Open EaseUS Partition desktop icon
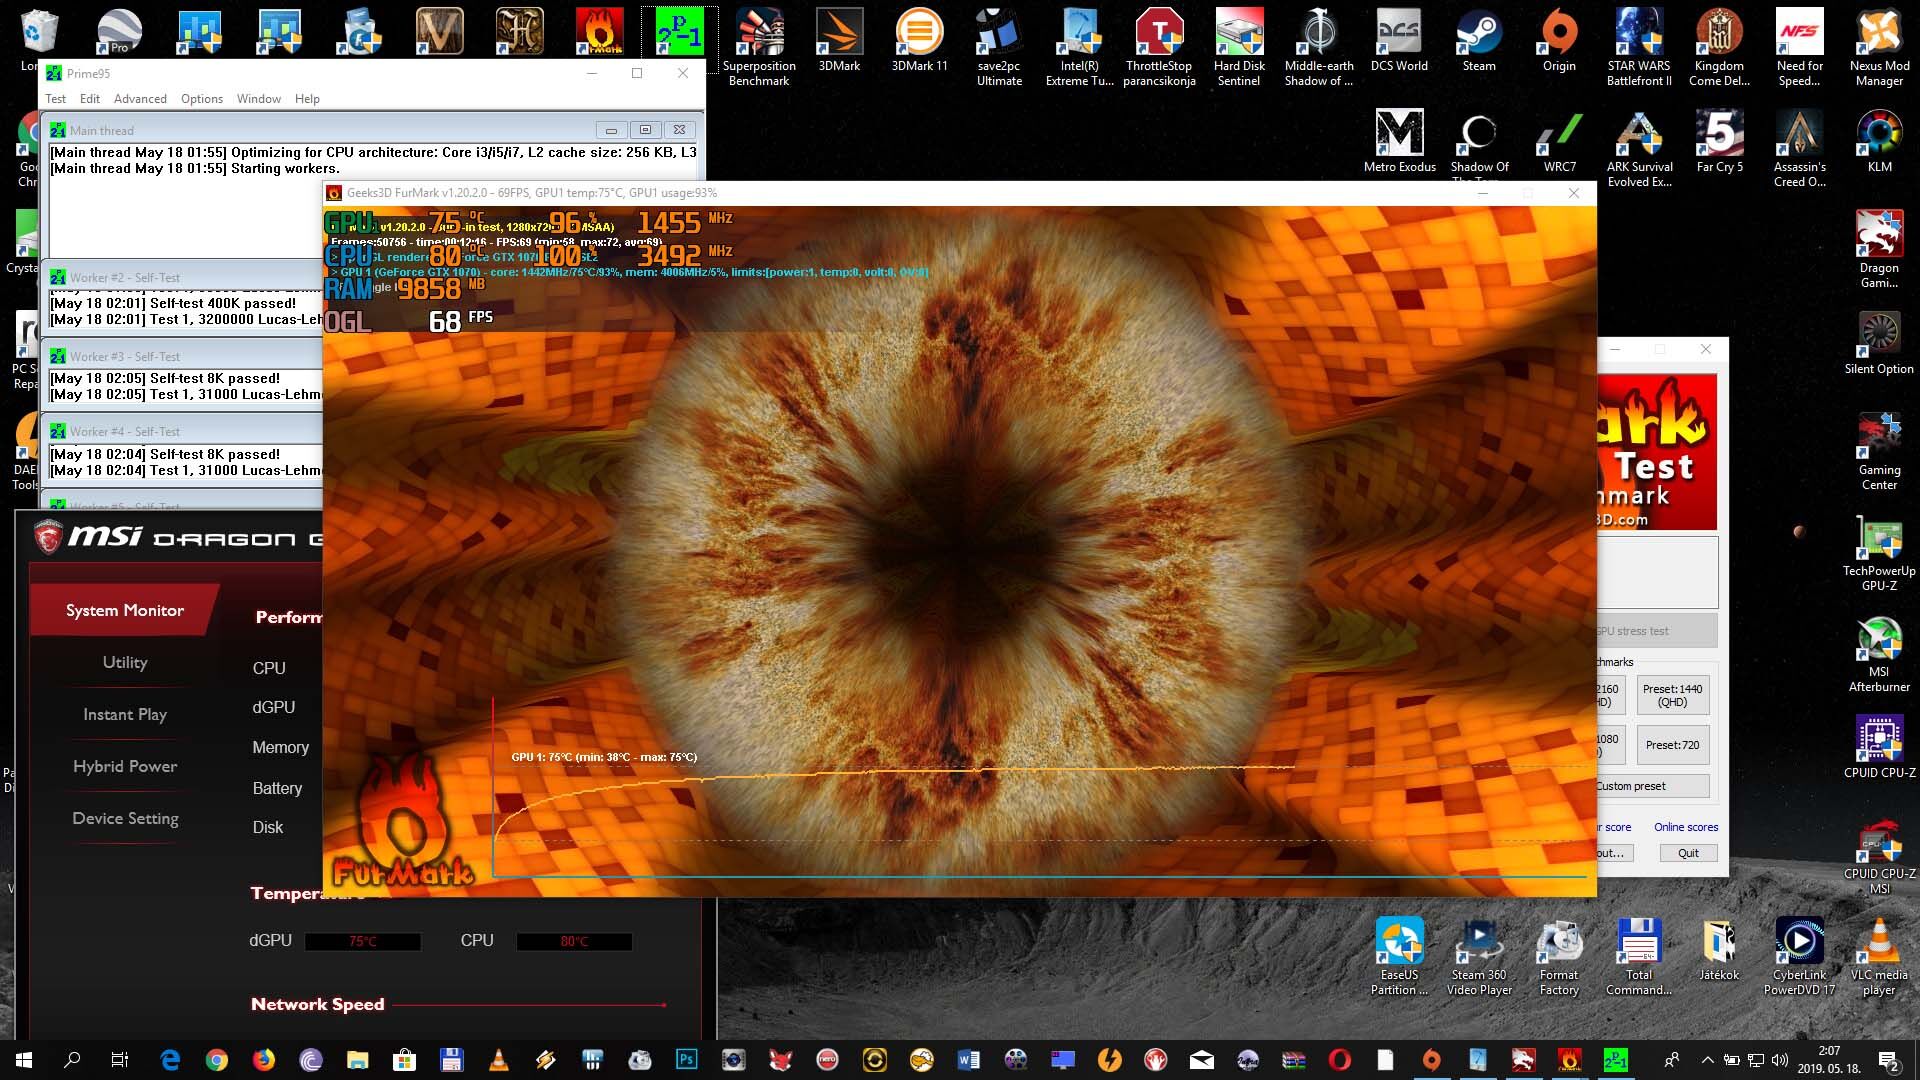Screen dimensions: 1920x1080 pos(1399,957)
